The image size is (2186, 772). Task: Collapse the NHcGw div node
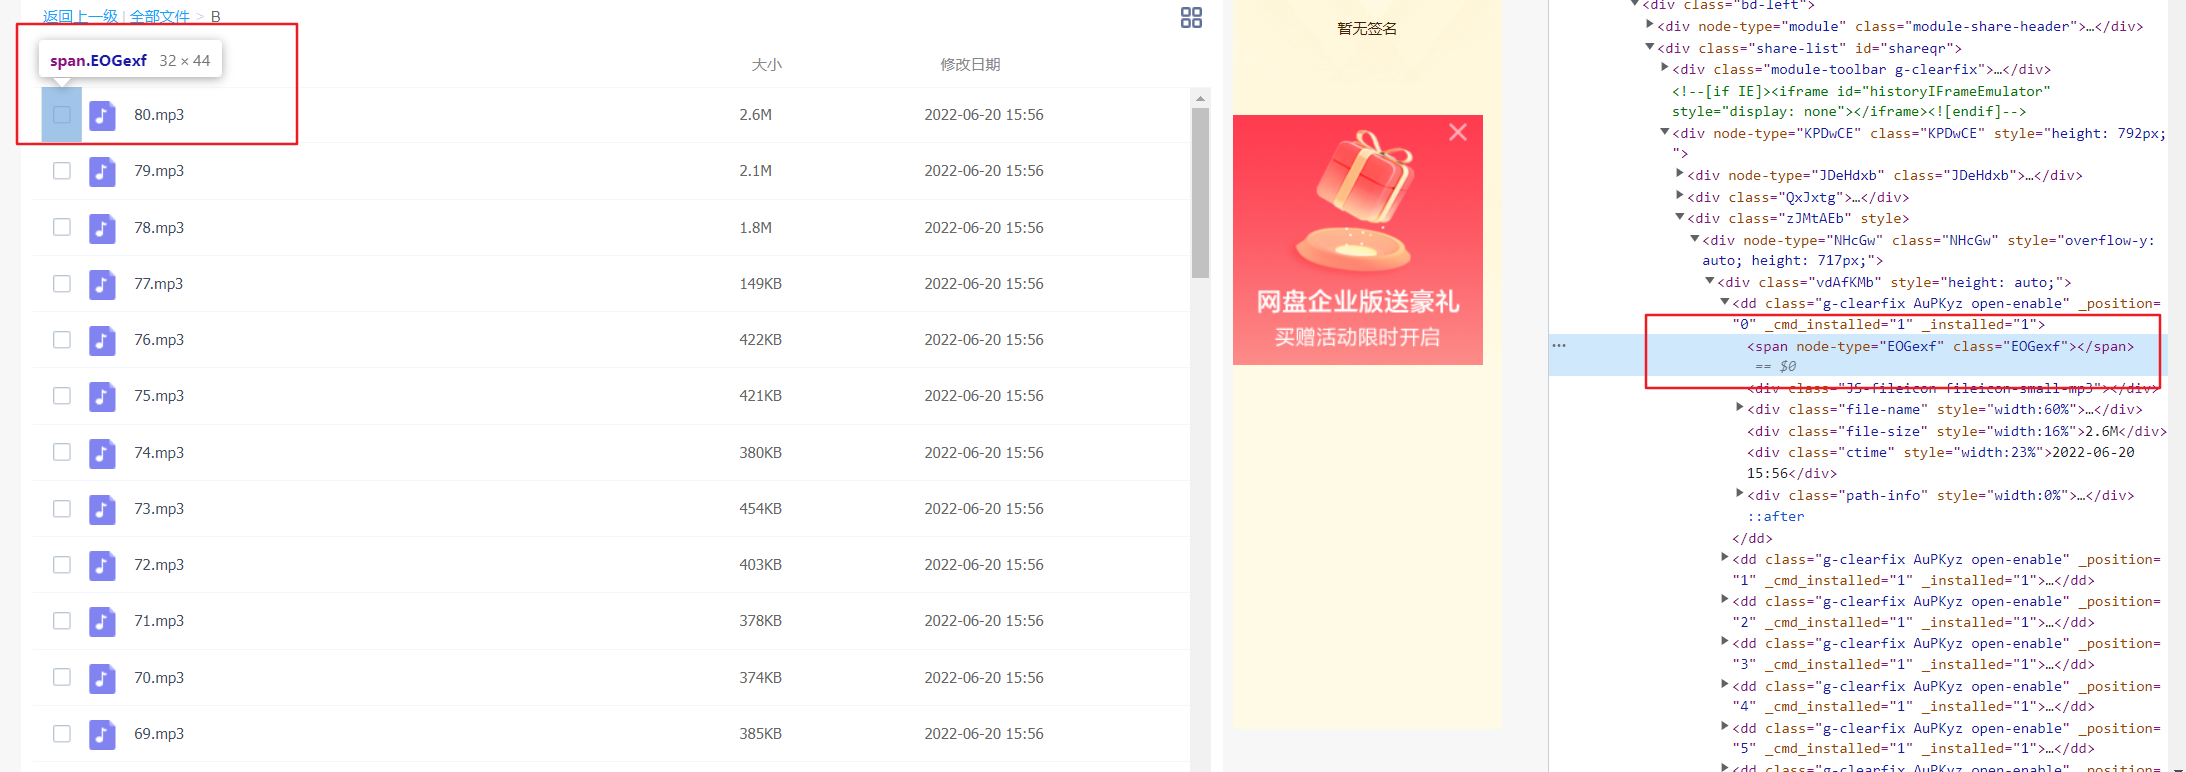click(1695, 239)
